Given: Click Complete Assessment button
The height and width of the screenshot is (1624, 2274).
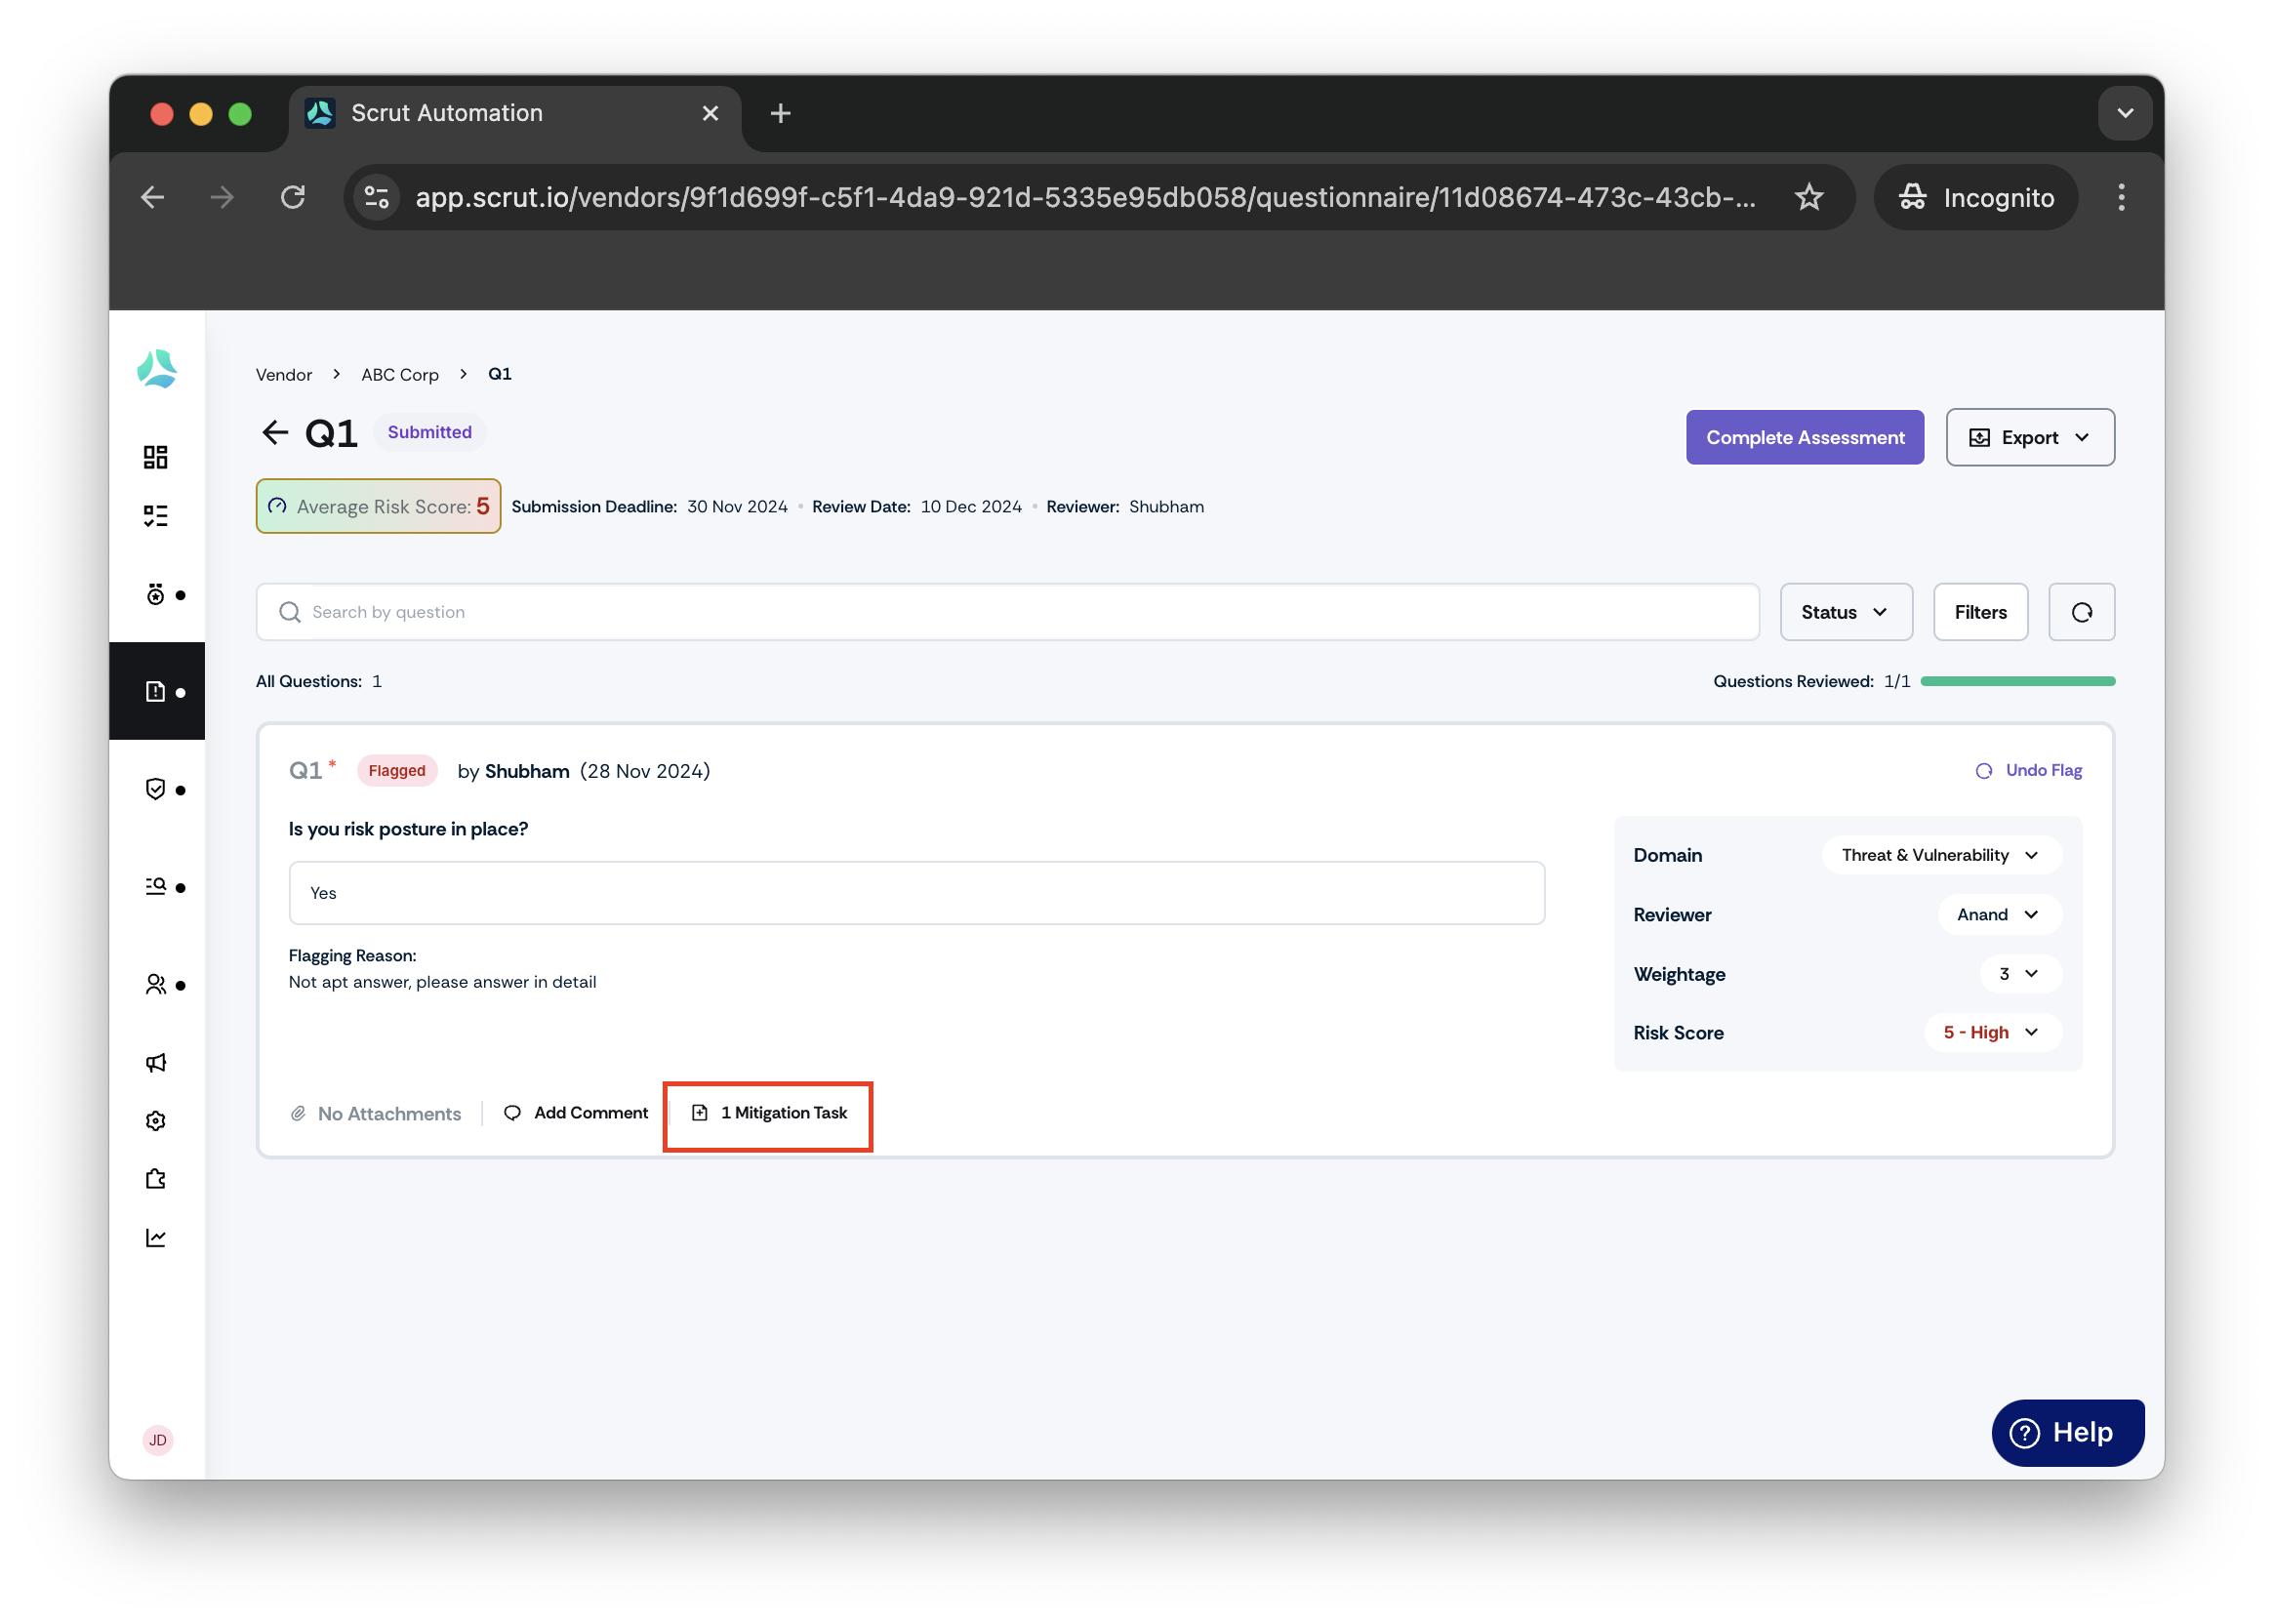Looking at the screenshot, I should pos(1804,437).
